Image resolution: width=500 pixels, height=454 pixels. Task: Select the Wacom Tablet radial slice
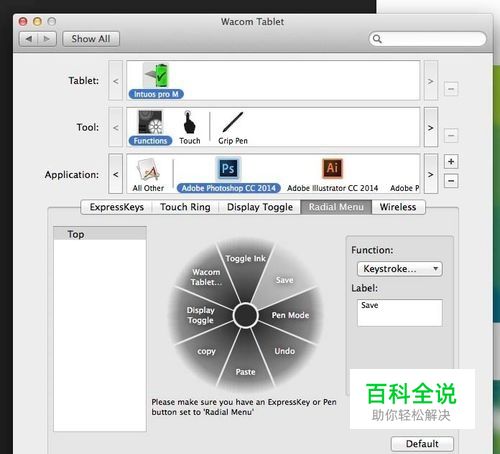[206, 277]
